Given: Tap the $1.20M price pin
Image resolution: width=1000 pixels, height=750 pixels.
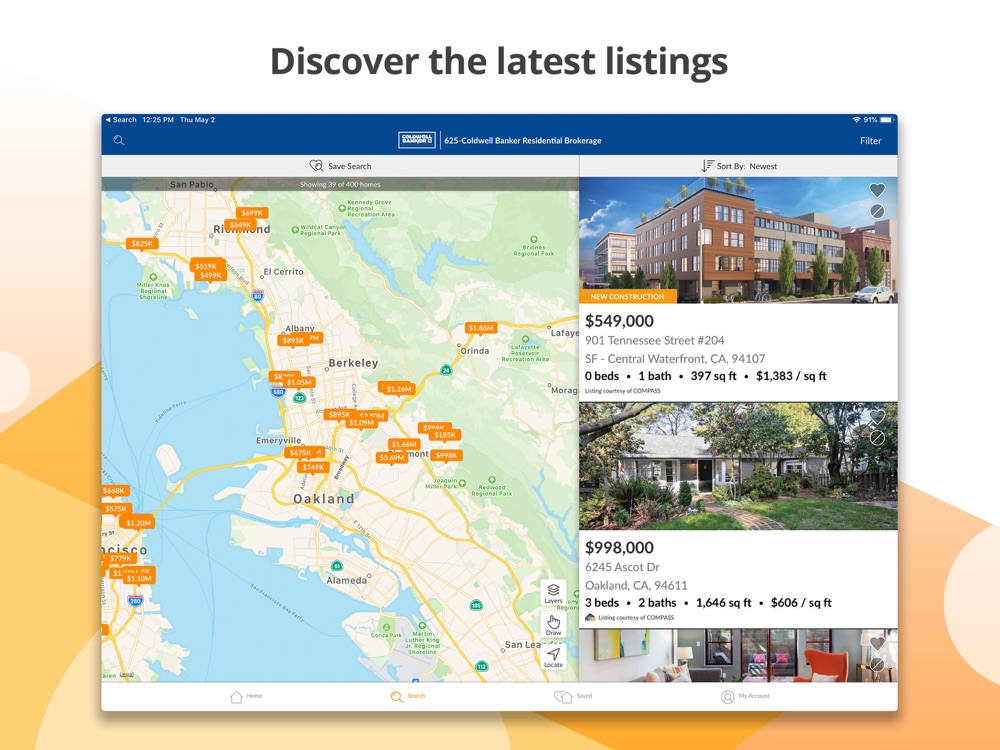Looking at the screenshot, I should (138, 523).
